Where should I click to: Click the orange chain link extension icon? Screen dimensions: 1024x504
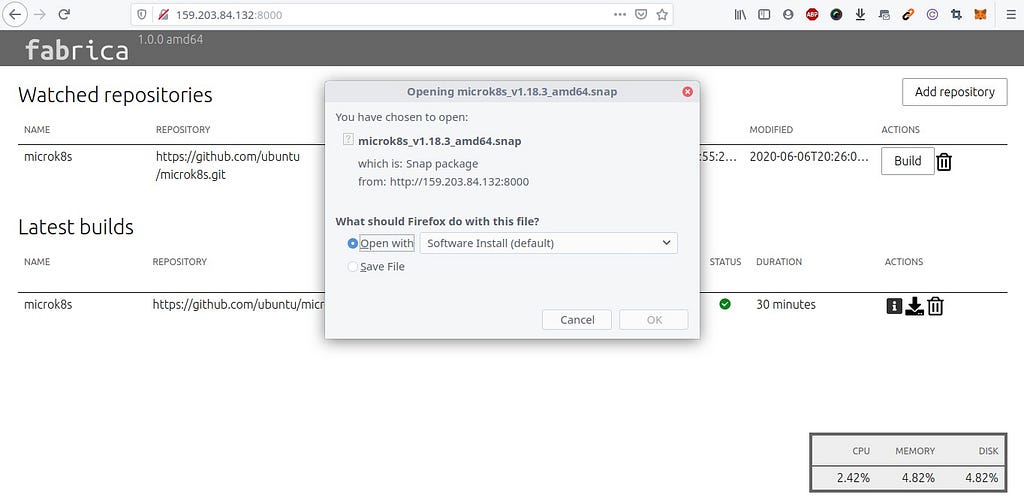908,14
